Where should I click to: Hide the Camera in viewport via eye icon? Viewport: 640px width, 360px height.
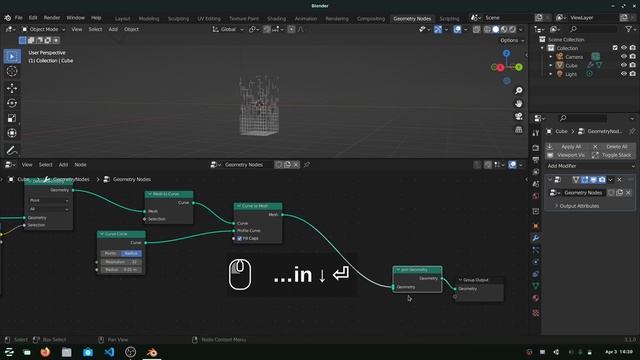click(x=624, y=57)
